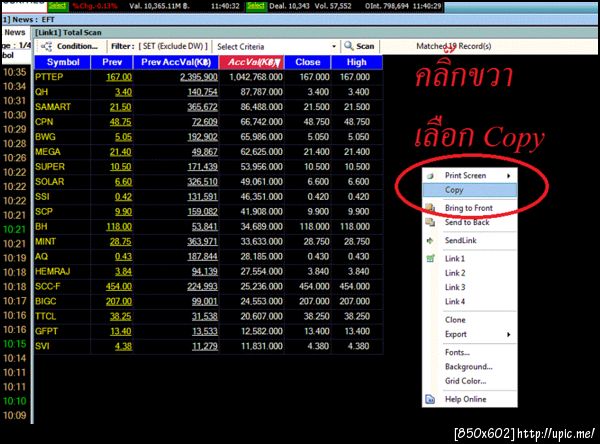
Task: Click CPN previous price 48.75
Action: coord(121,122)
